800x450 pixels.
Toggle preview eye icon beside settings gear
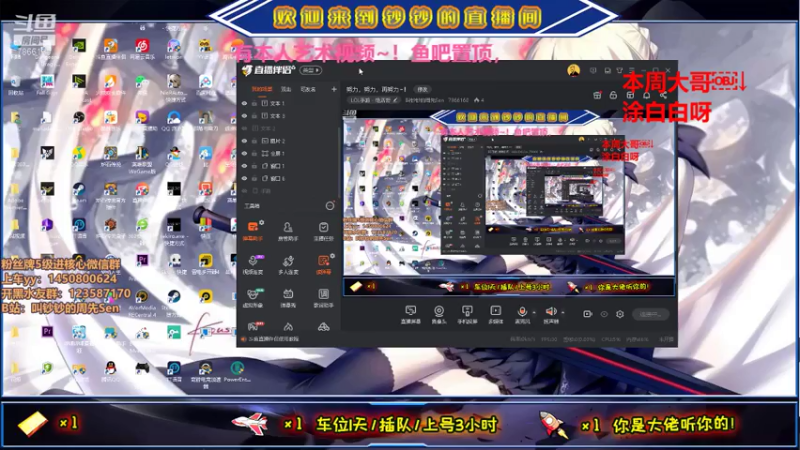pyautogui.click(x=604, y=314)
